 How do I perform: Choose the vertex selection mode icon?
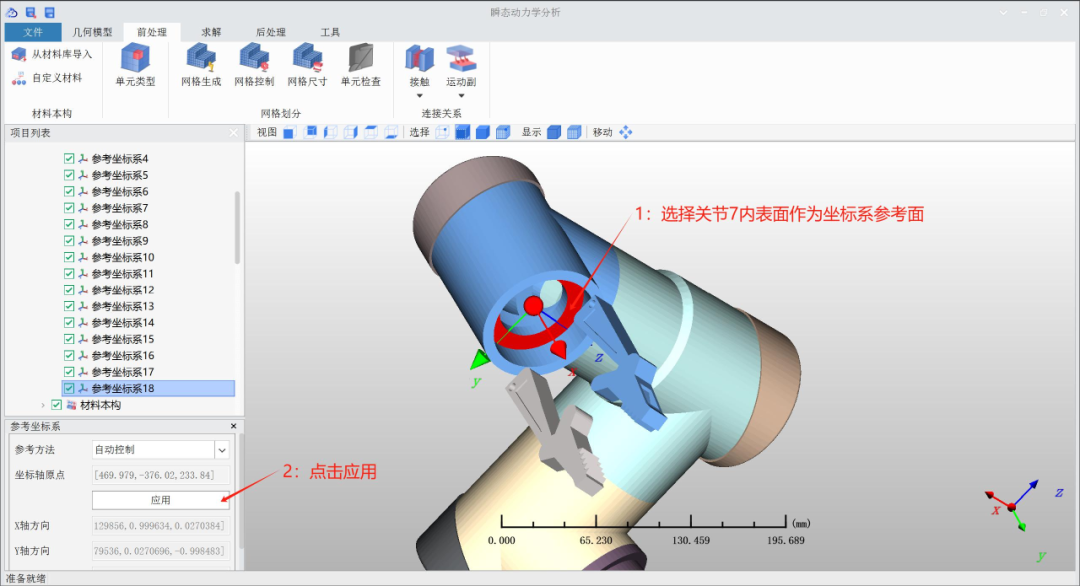pyautogui.click(x=442, y=132)
